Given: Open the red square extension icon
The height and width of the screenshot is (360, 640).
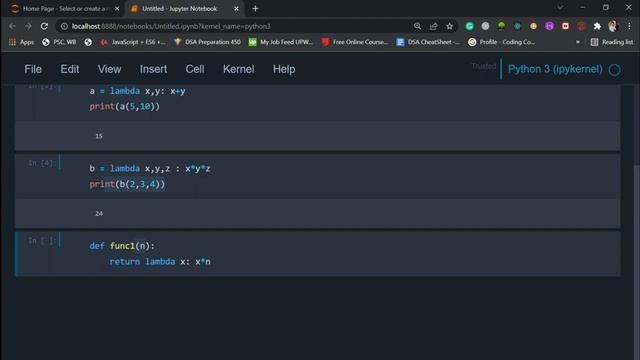Looking at the screenshot, I should point(565,26).
